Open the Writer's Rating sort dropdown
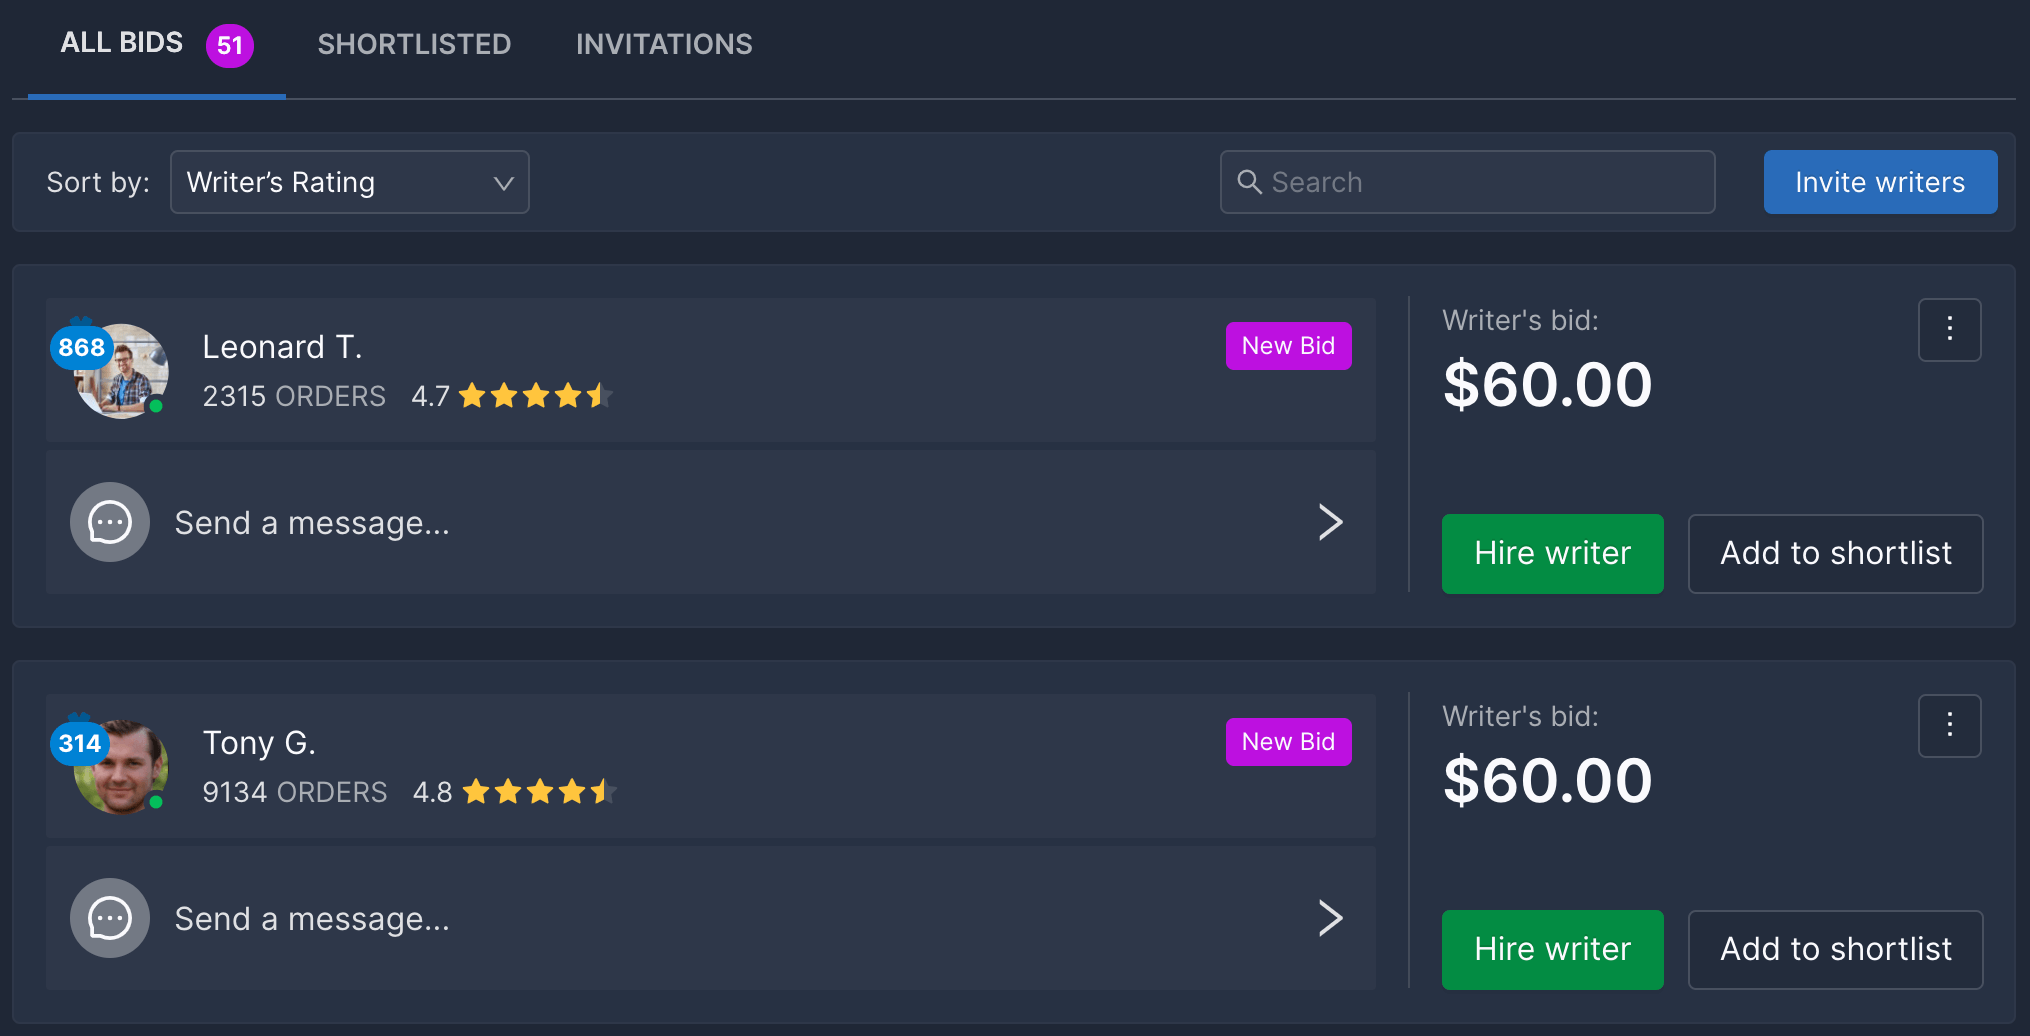Viewport: 2030px width, 1036px height. pos(349,182)
